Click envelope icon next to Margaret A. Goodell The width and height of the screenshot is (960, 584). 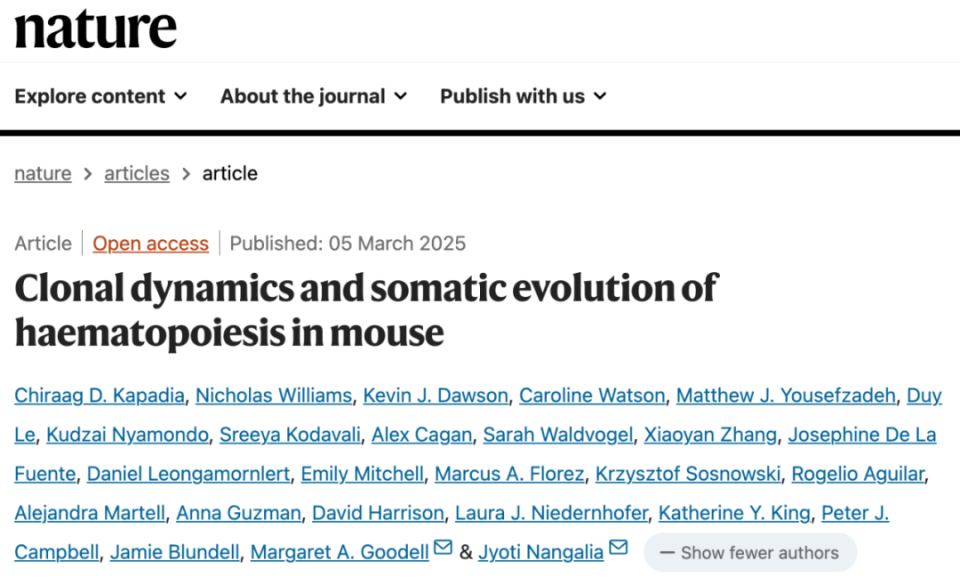[443, 547]
